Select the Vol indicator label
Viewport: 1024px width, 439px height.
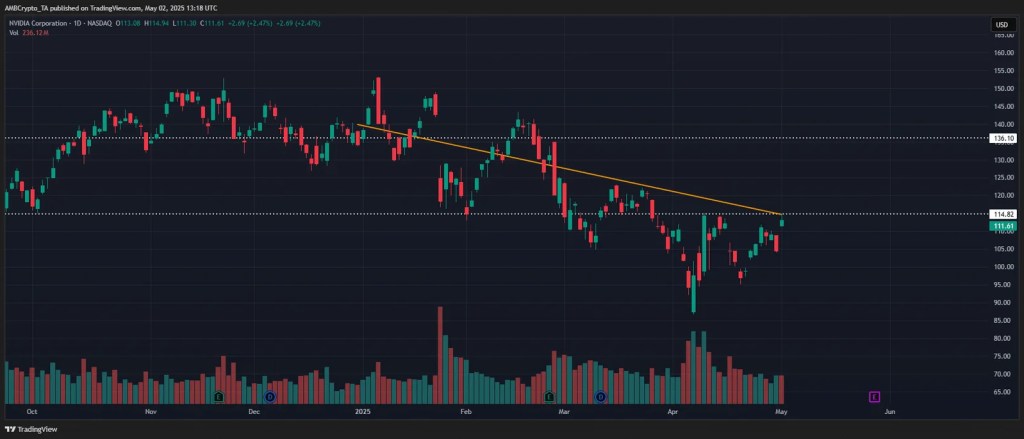point(12,31)
